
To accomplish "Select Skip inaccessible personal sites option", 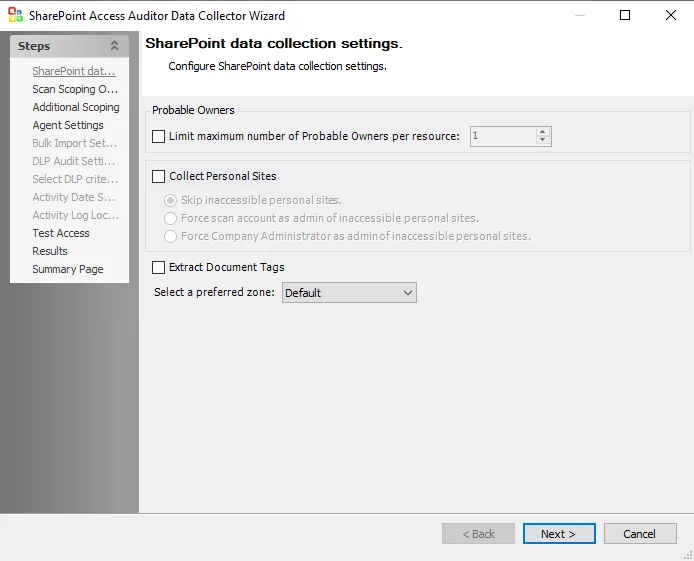I will pos(170,200).
